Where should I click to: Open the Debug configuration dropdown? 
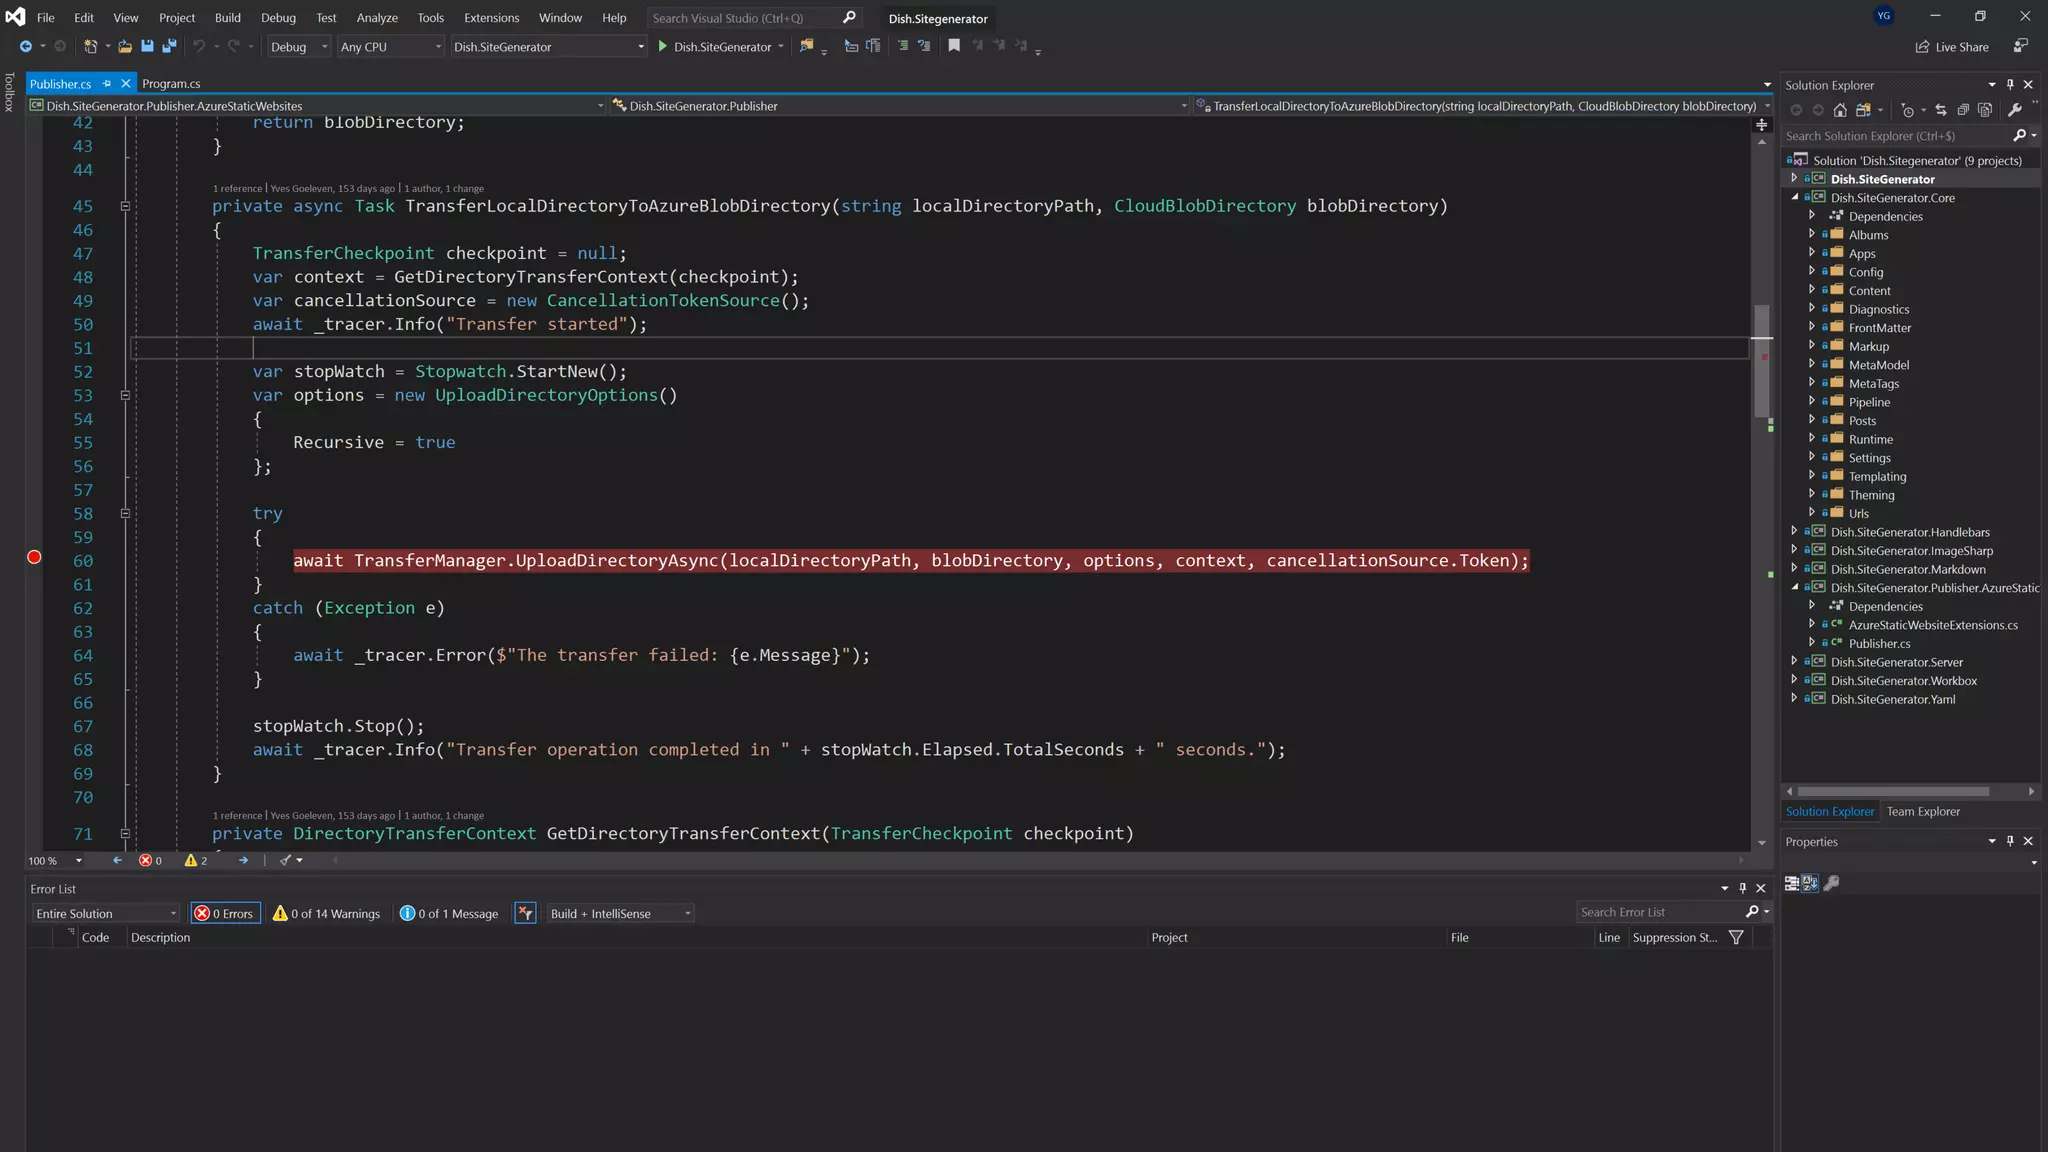[298, 47]
